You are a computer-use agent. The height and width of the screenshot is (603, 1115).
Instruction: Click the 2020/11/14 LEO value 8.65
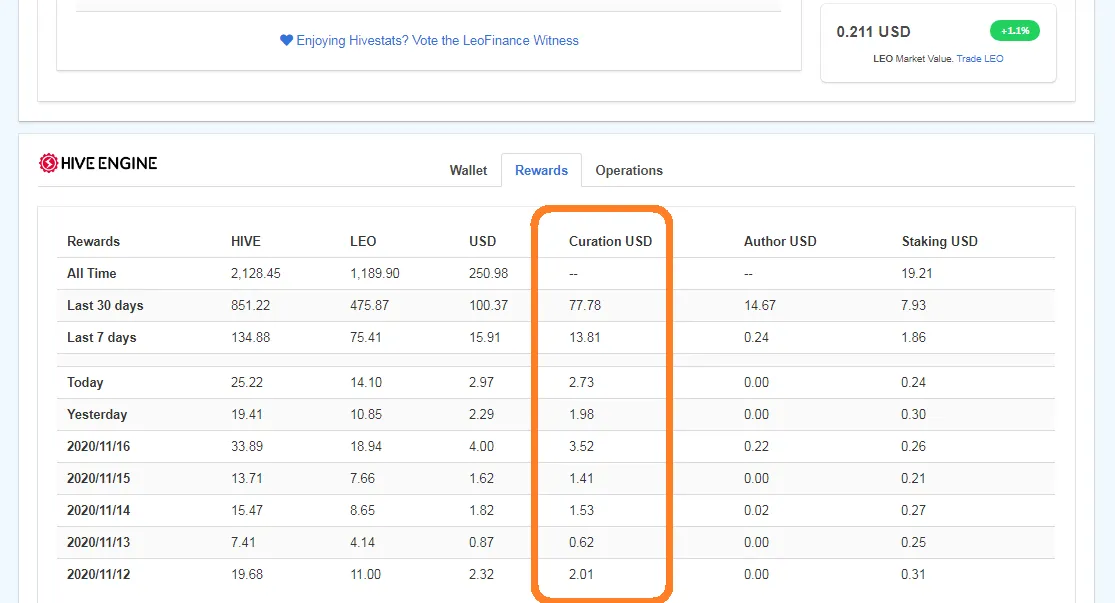click(362, 511)
